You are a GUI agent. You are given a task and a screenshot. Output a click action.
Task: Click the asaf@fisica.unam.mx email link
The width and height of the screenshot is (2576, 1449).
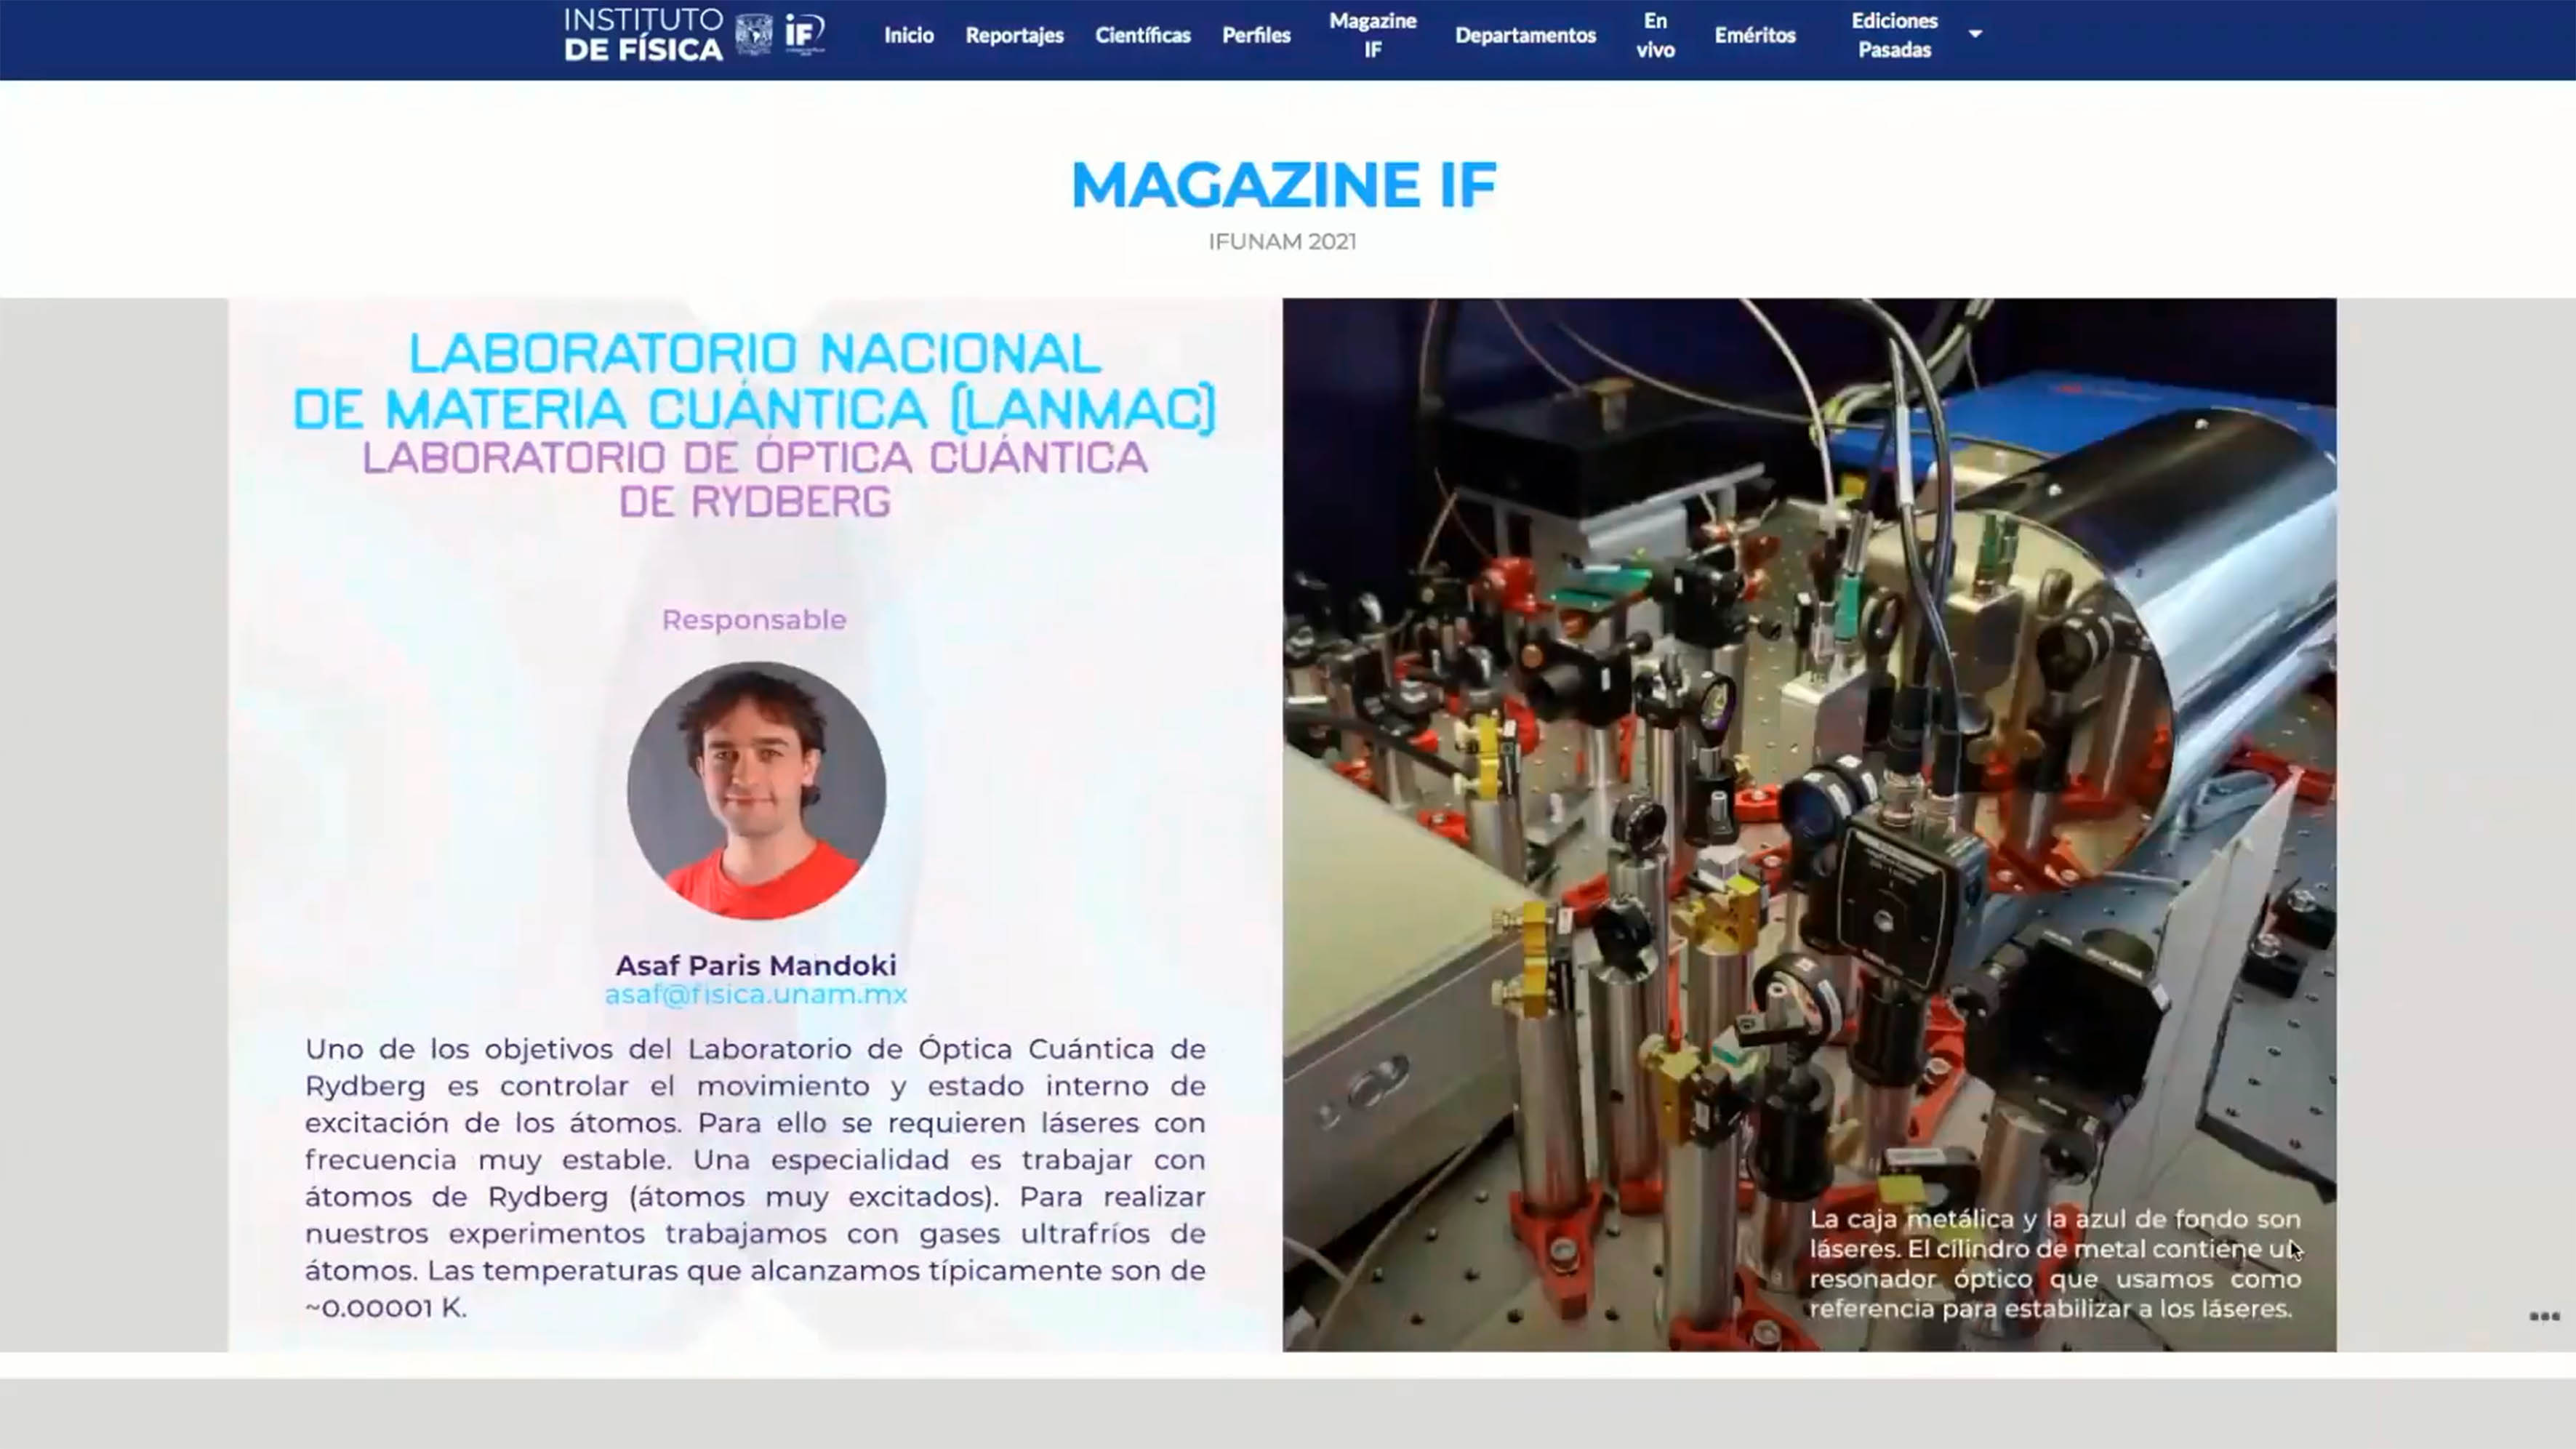pos(756,994)
